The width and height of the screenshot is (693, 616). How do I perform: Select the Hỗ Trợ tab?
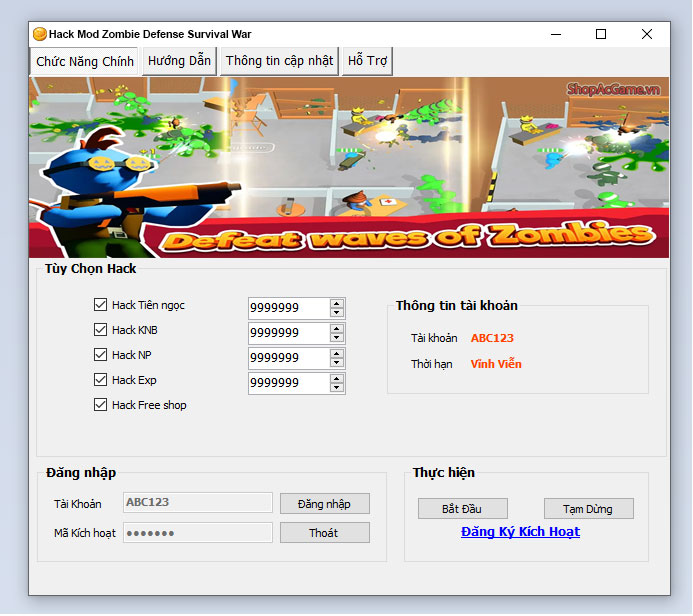[367, 61]
